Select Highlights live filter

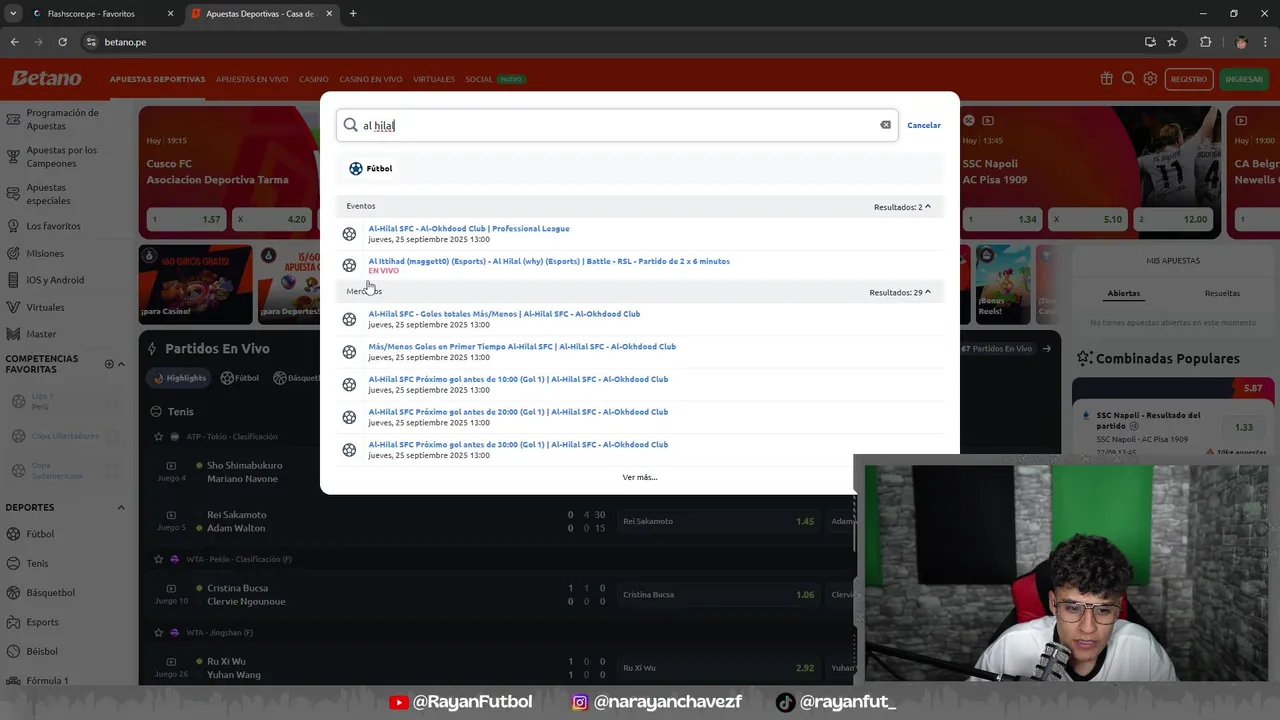coord(180,378)
